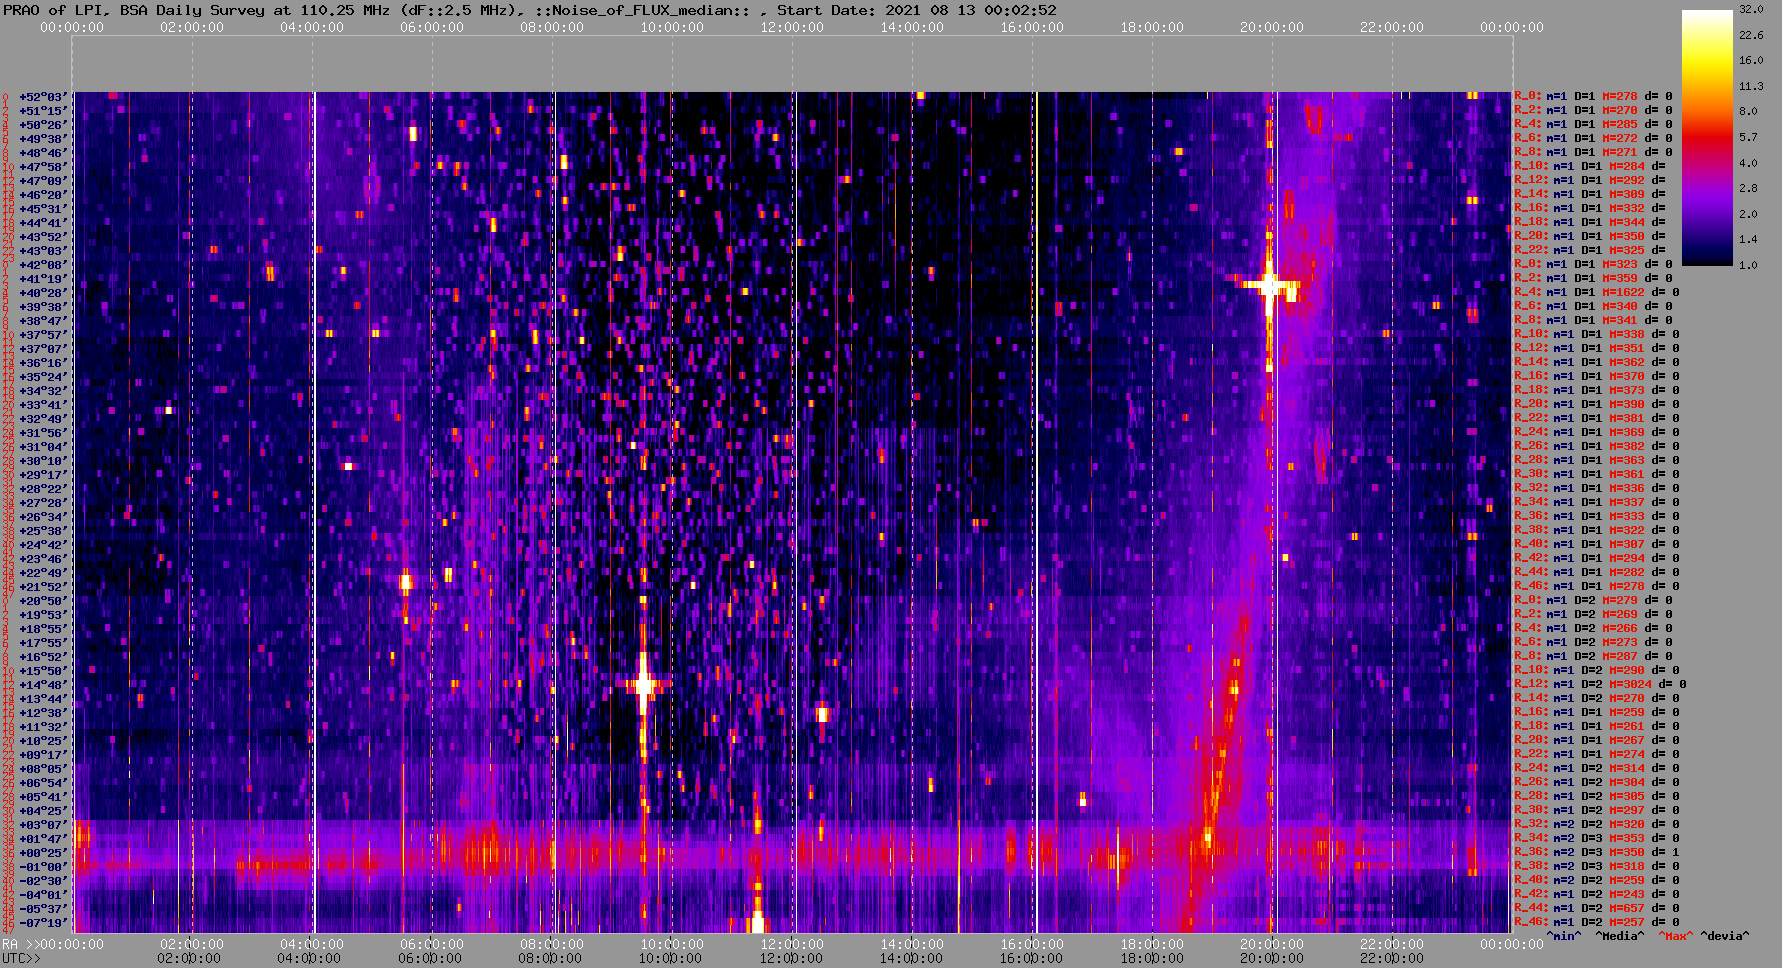This screenshot has width=1782, height=968.
Task: Click the '12:00:00' label on UTC axis
Action: [x=792, y=958]
